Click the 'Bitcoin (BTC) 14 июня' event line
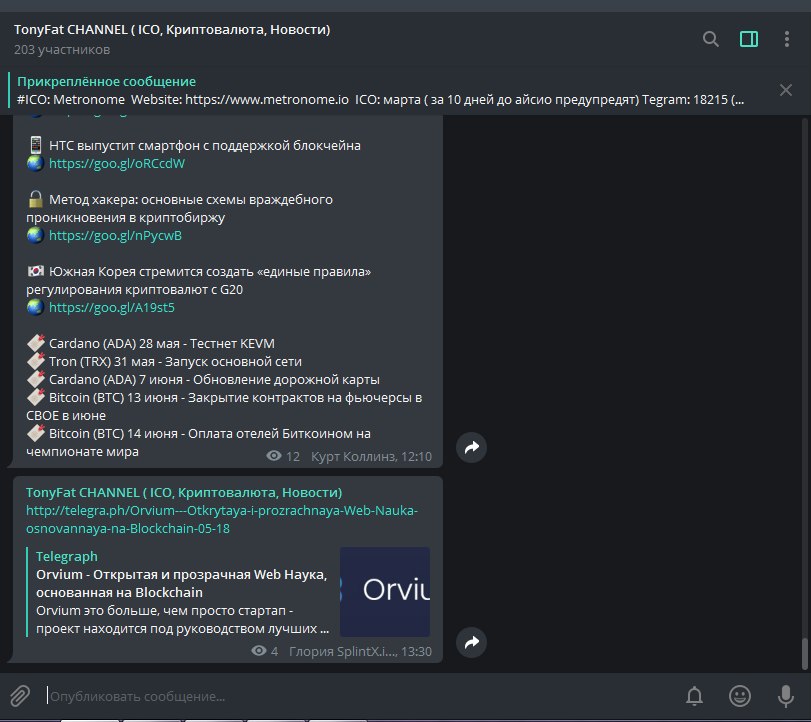811x722 pixels. pos(199,442)
